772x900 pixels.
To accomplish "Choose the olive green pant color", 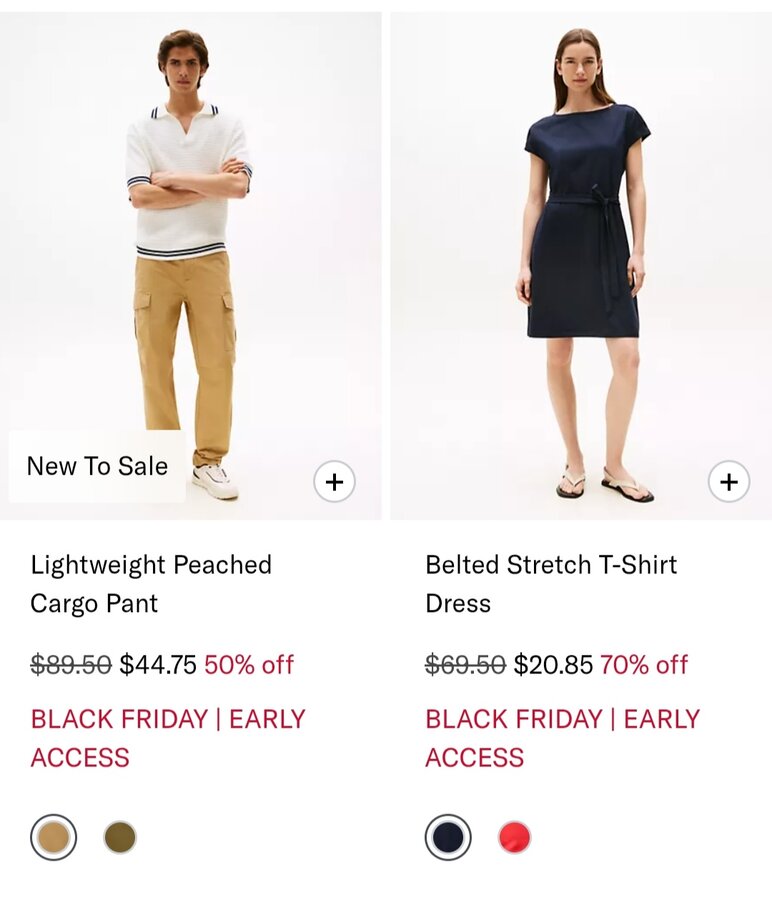I will [120, 837].
